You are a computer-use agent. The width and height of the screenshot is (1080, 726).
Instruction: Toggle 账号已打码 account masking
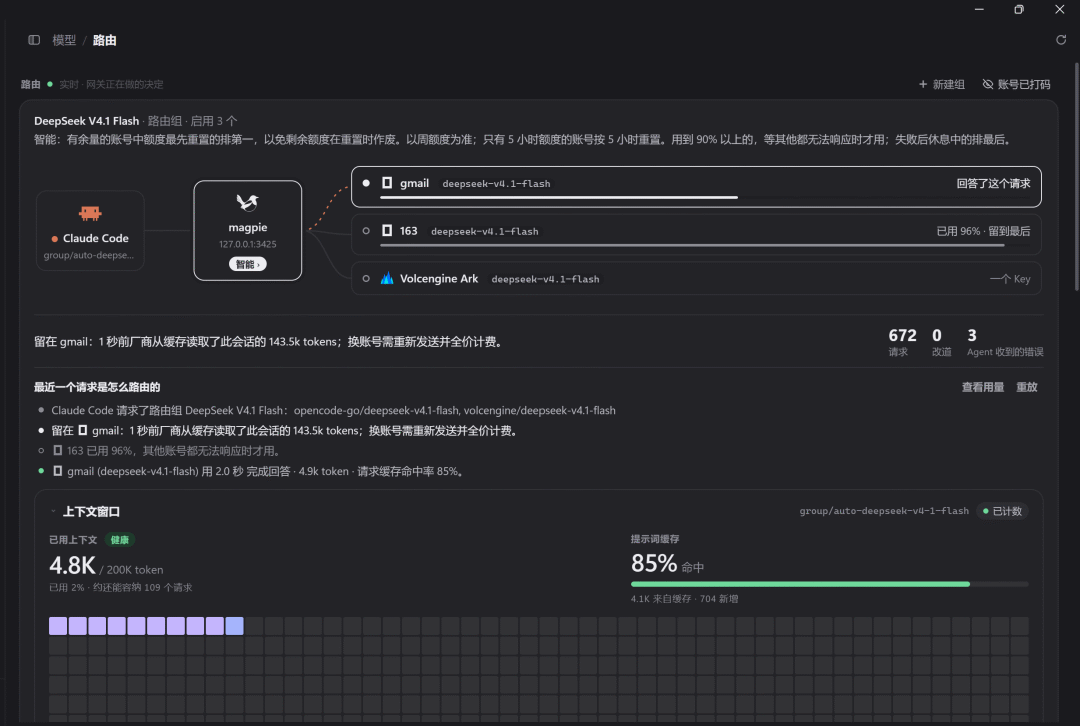1016,84
